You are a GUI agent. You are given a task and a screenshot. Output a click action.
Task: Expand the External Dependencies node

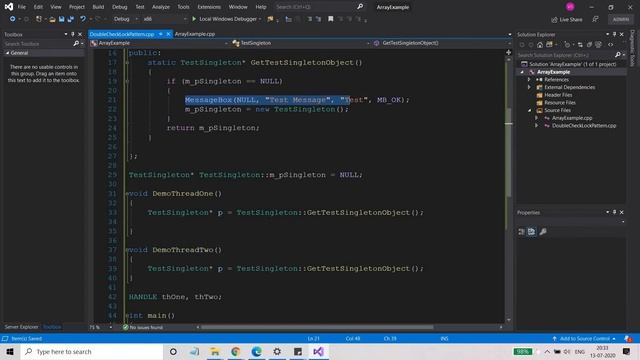point(529,87)
